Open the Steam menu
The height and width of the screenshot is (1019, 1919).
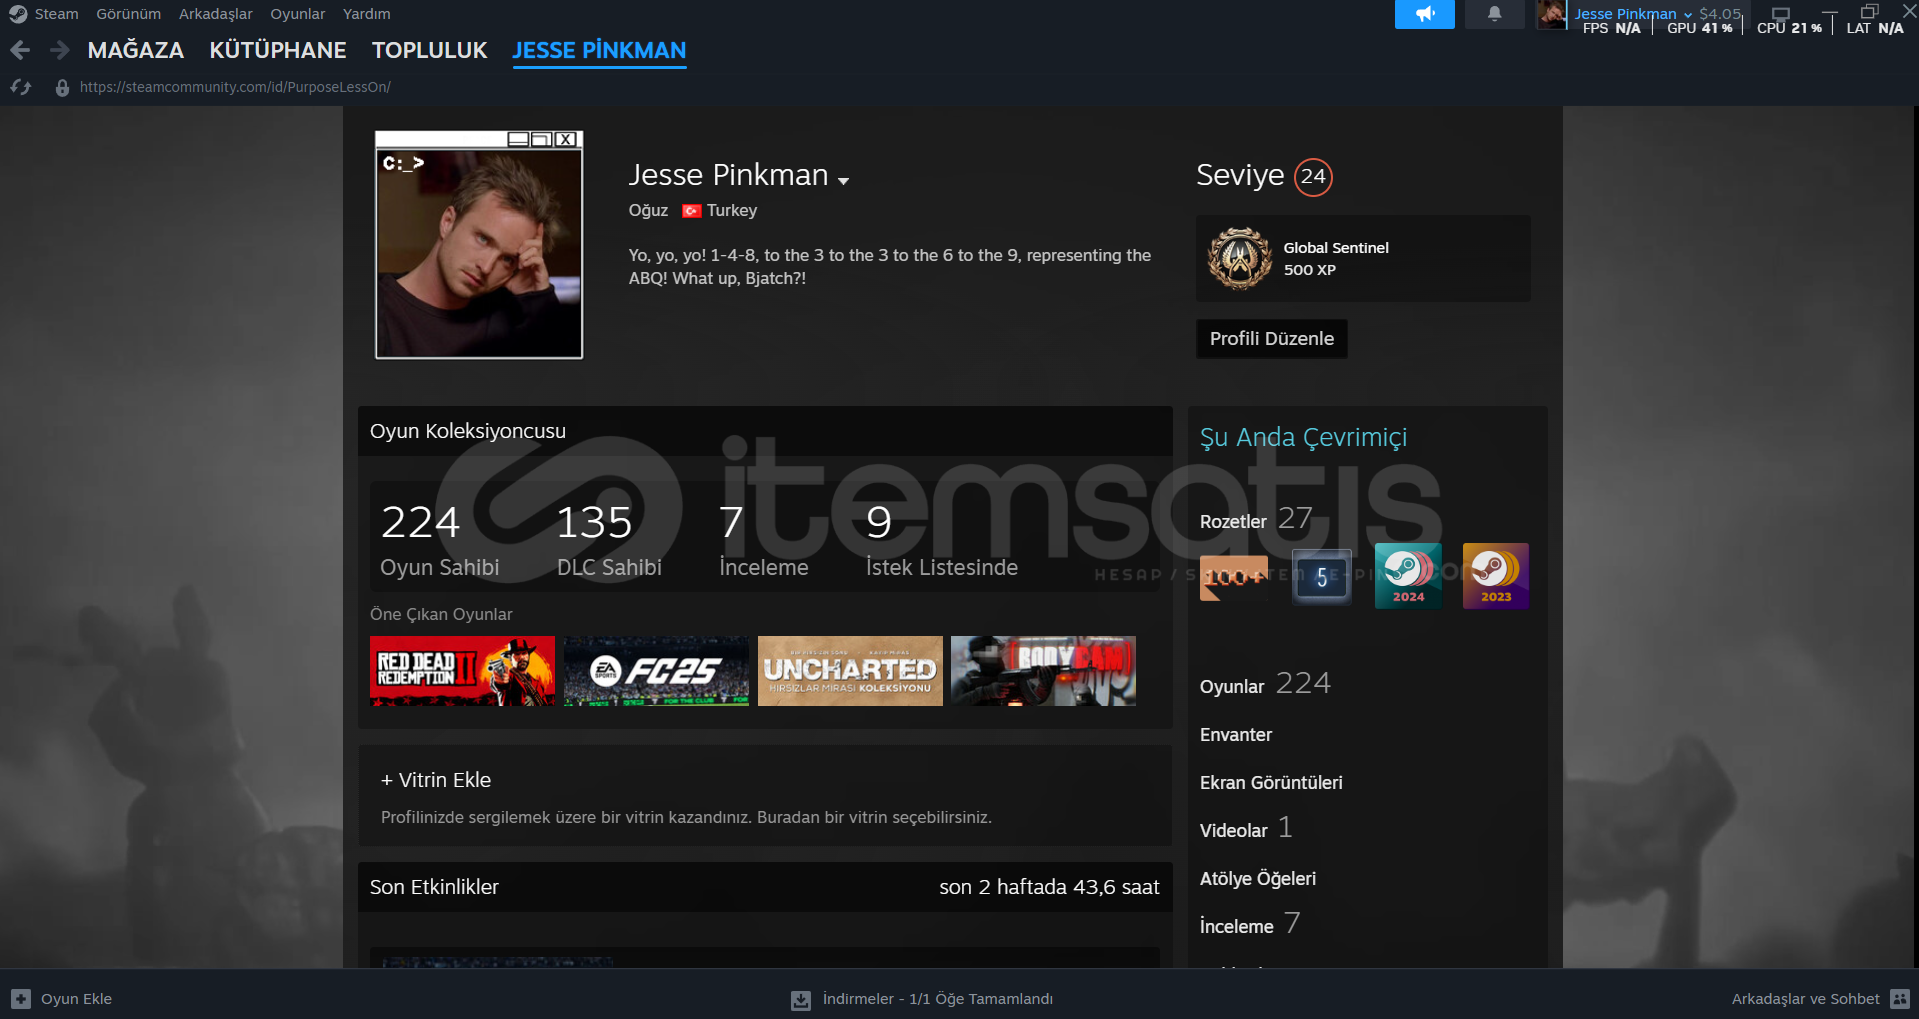click(x=56, y=14)
